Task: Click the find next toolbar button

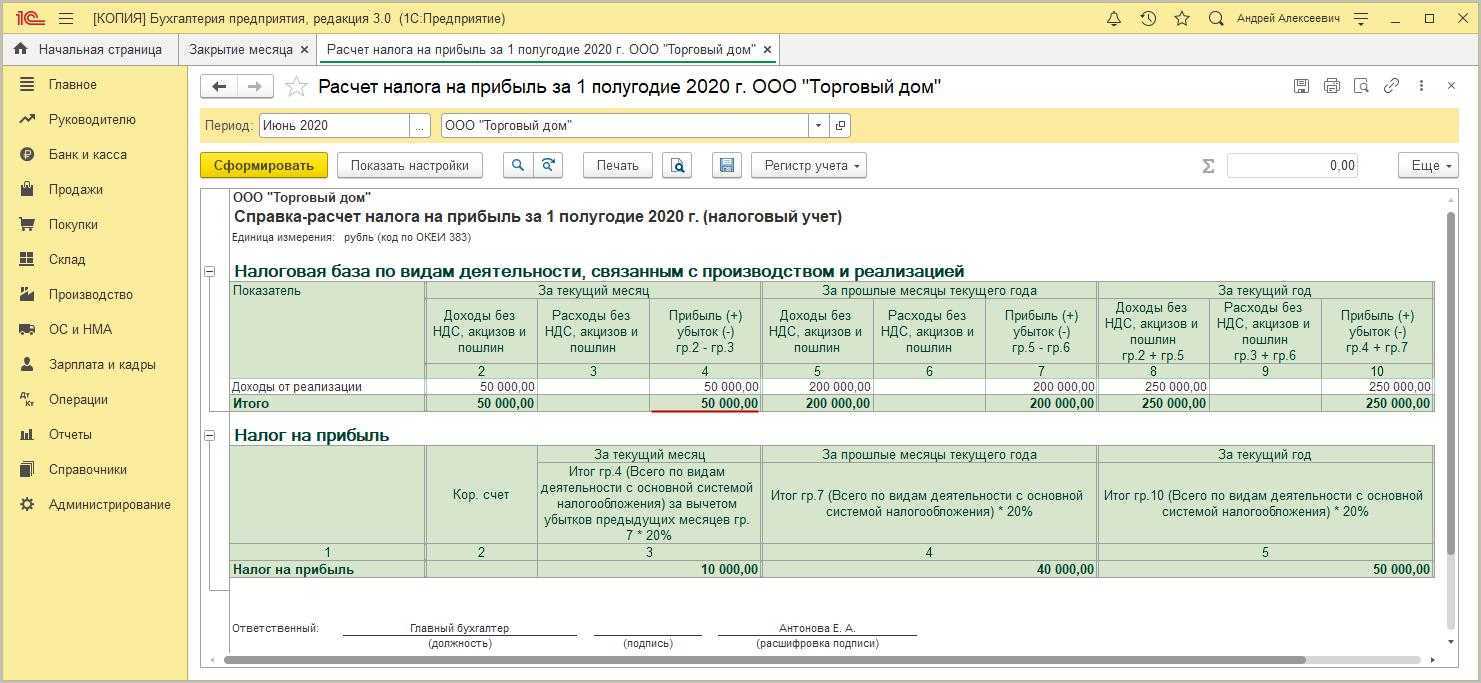Action: (x=548, y=165)
